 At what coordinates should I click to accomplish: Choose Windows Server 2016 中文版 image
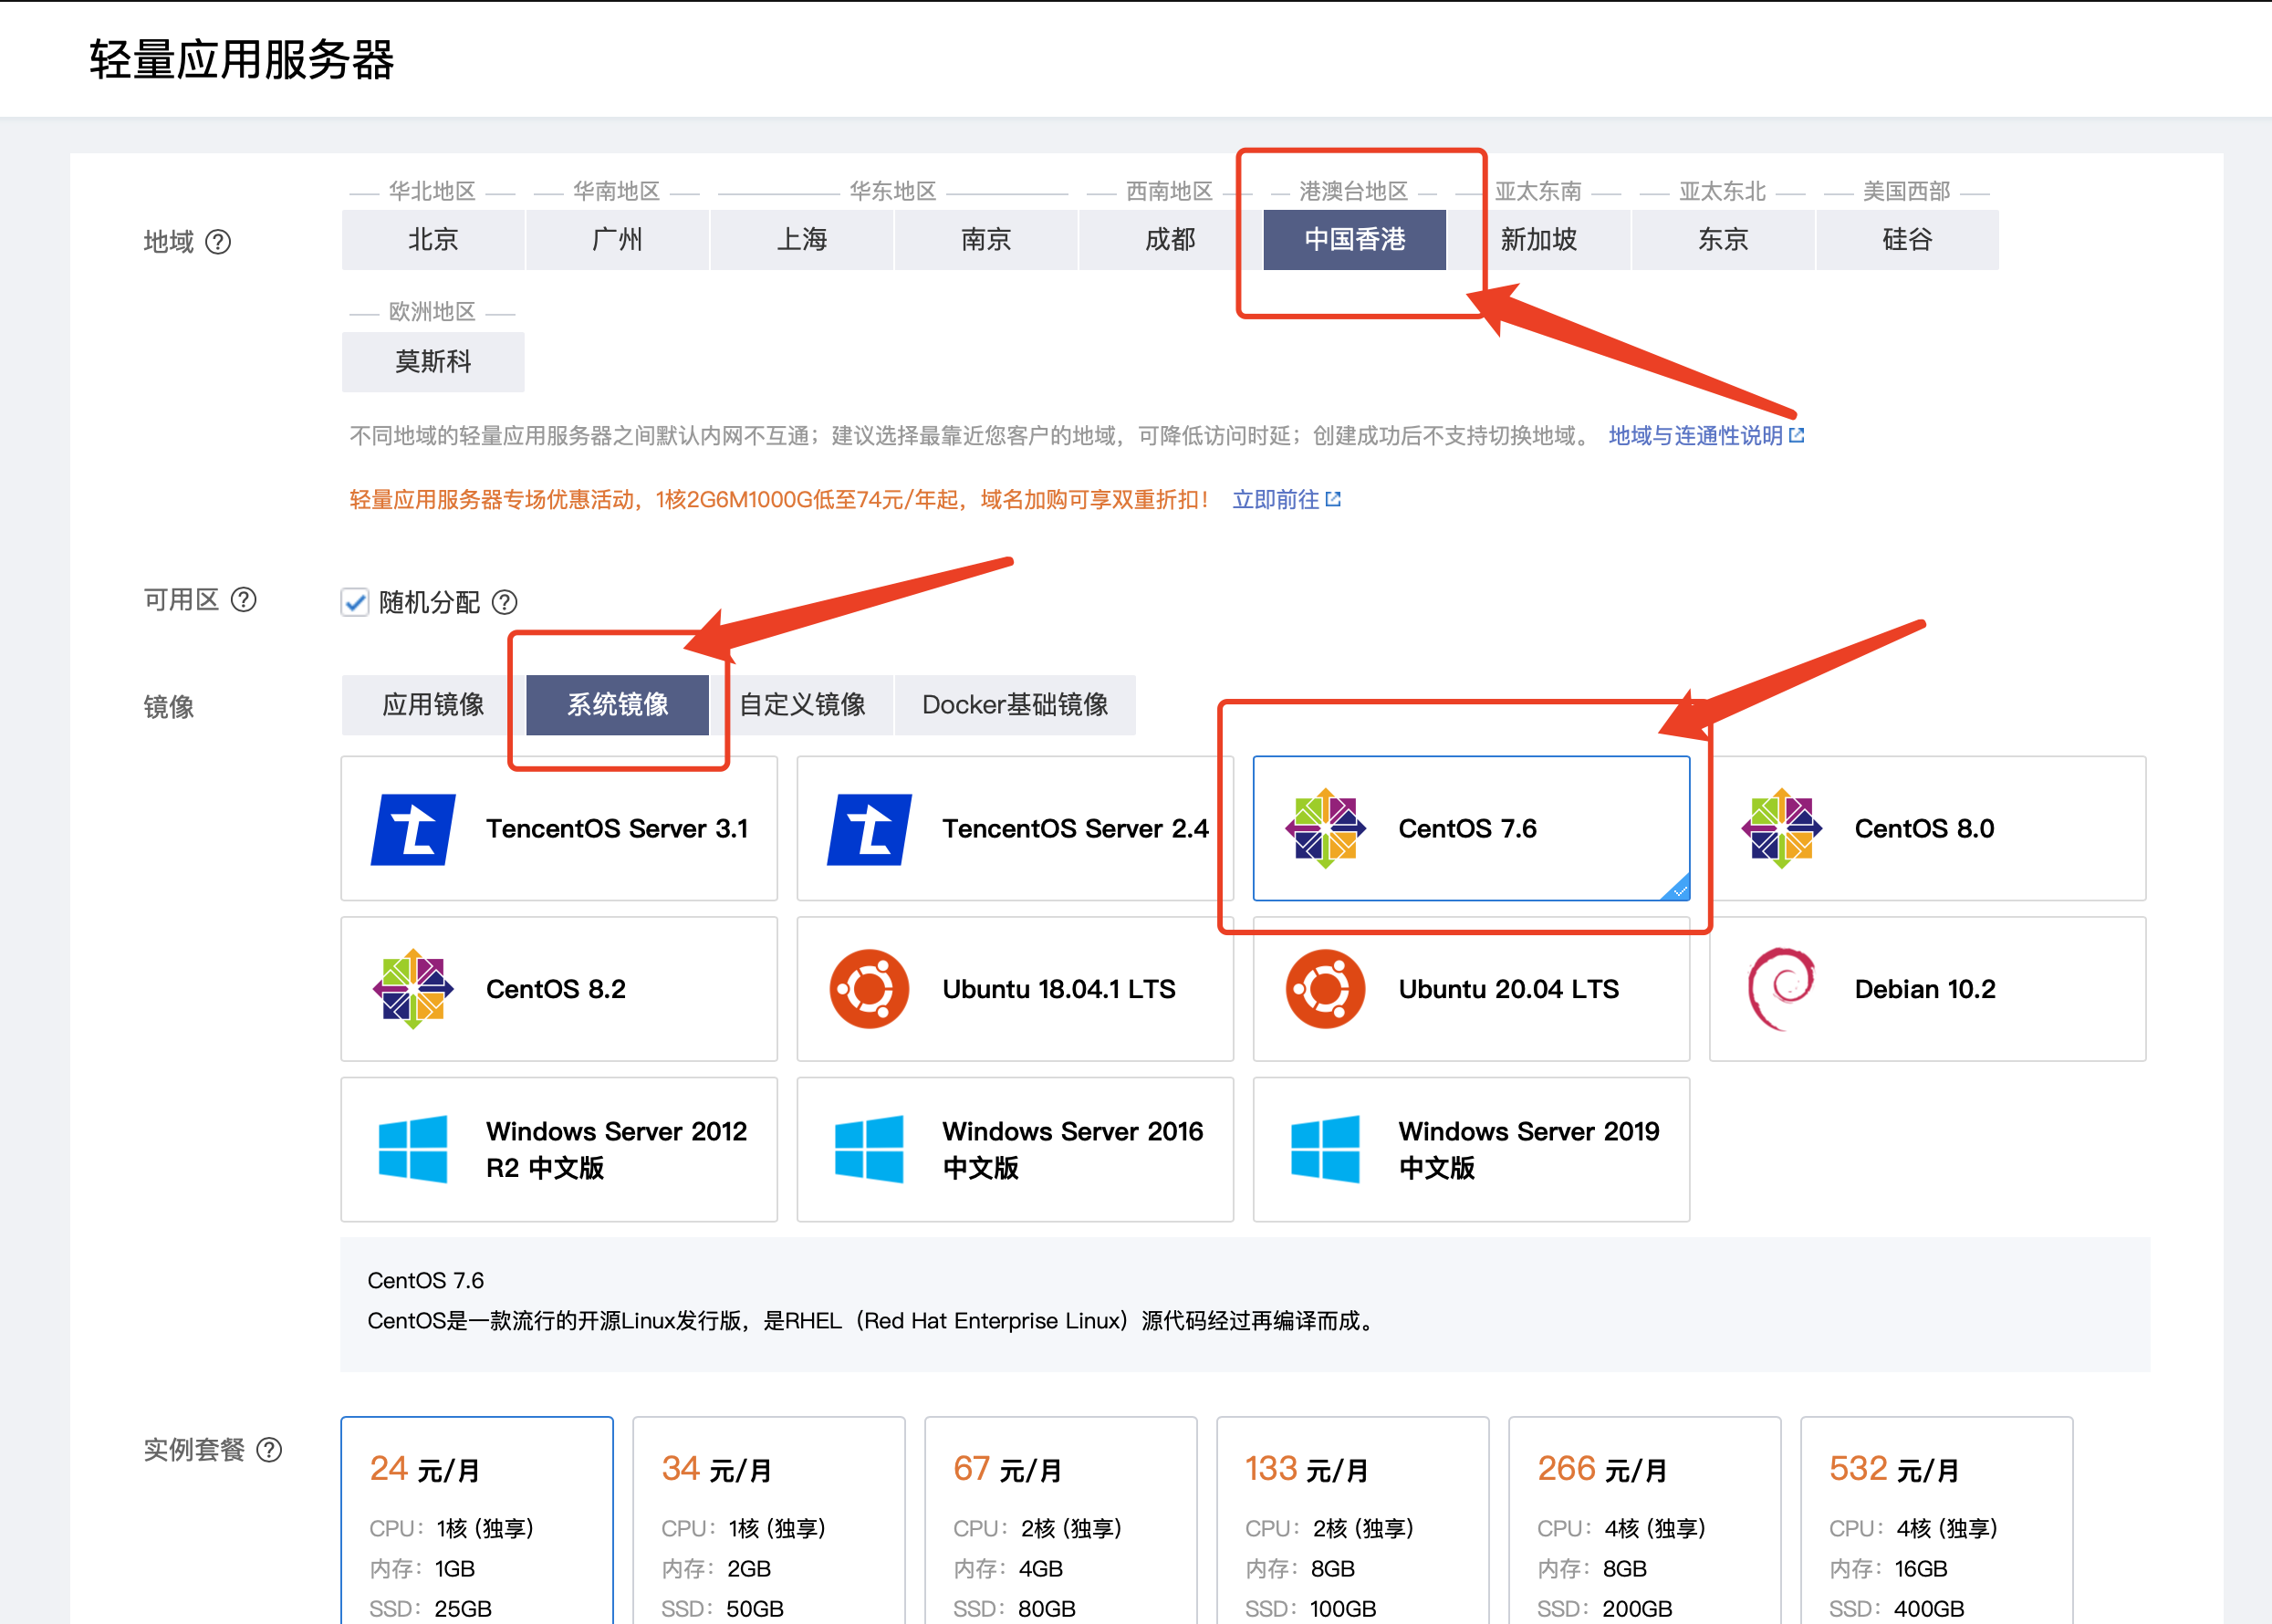pyautogui.click(x=1015, y=1149)
